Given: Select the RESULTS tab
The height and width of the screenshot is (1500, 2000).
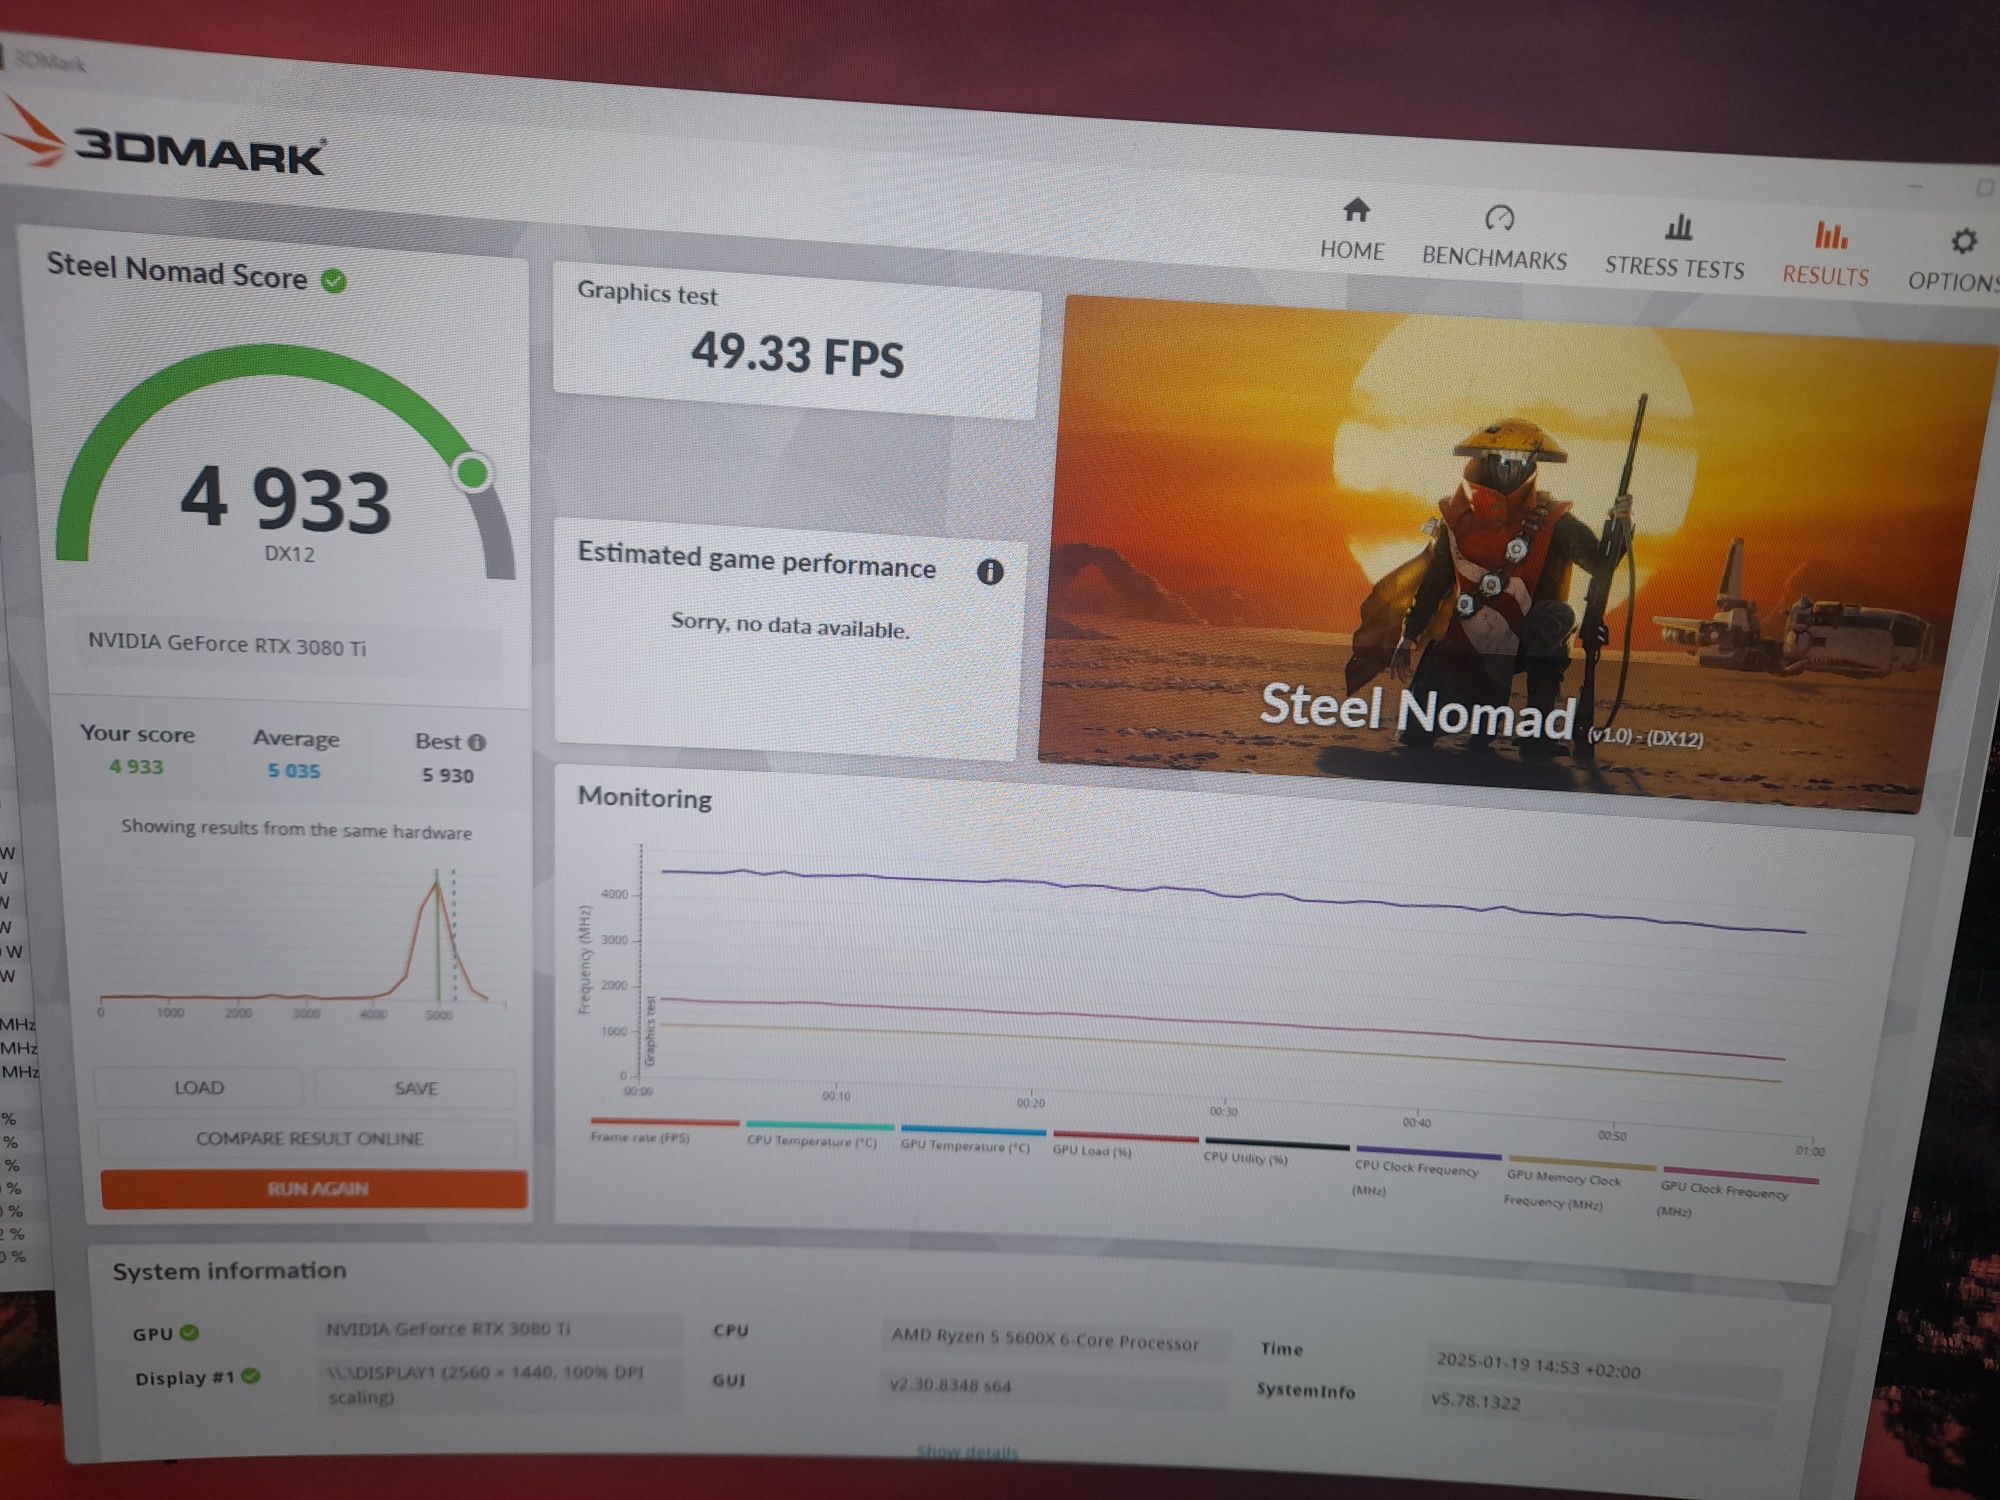Looking at the screenshot, I should point(1825,275).
